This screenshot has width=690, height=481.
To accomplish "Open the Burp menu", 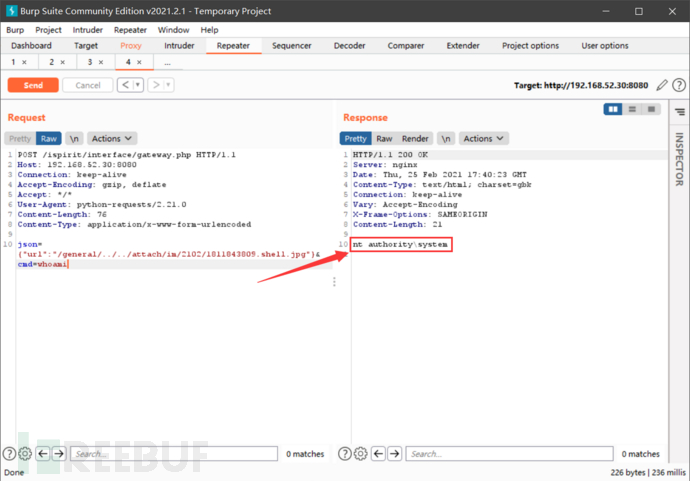I will click(15, 29).
